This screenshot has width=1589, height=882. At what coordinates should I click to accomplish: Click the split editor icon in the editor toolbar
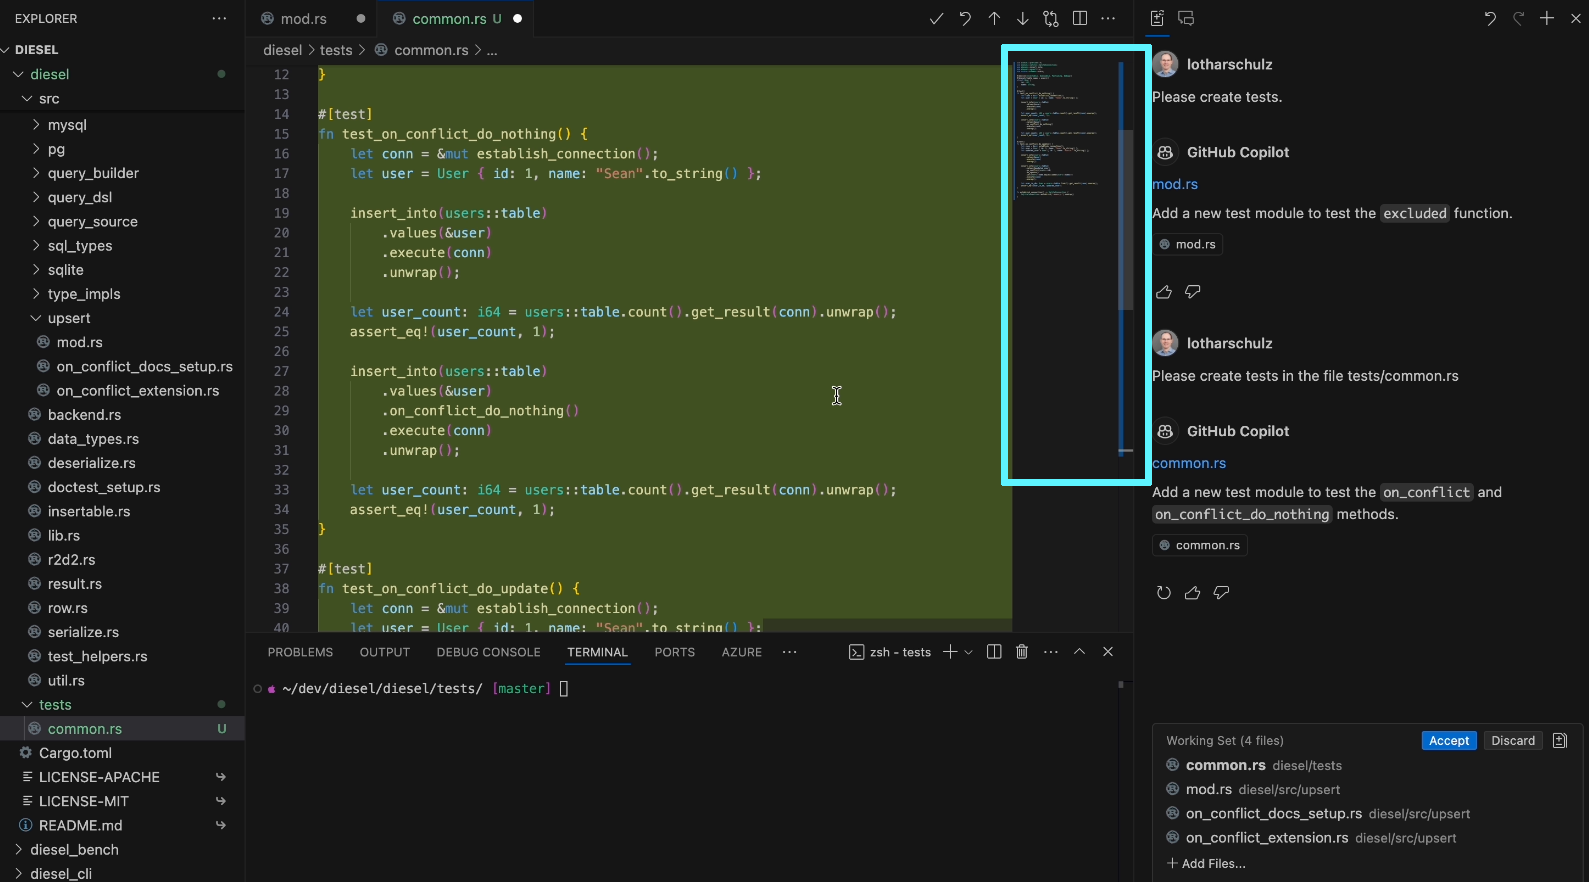point(1080,19)
